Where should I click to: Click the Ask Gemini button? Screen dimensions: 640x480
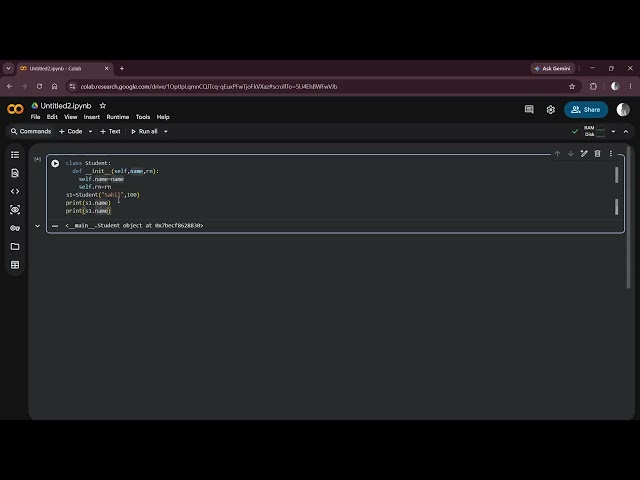click(x=553, y=69)
